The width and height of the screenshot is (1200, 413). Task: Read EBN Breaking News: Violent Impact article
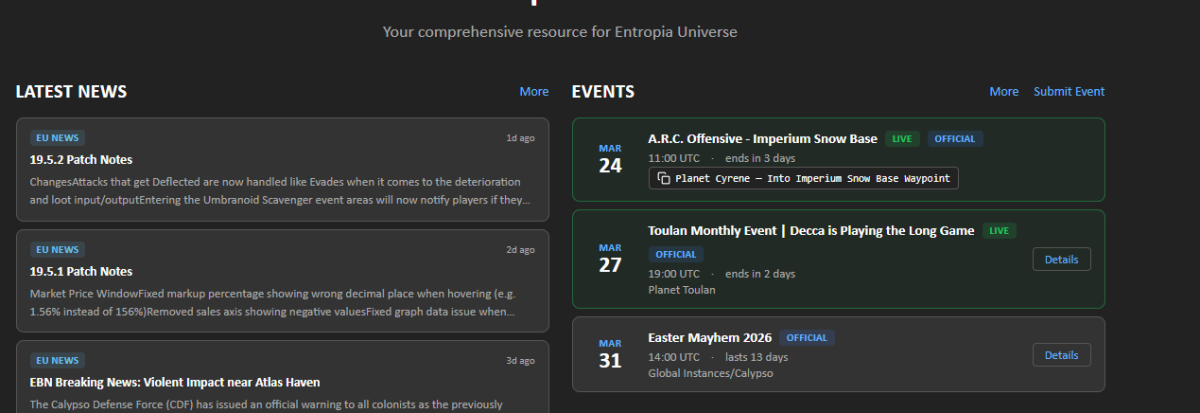175,382
